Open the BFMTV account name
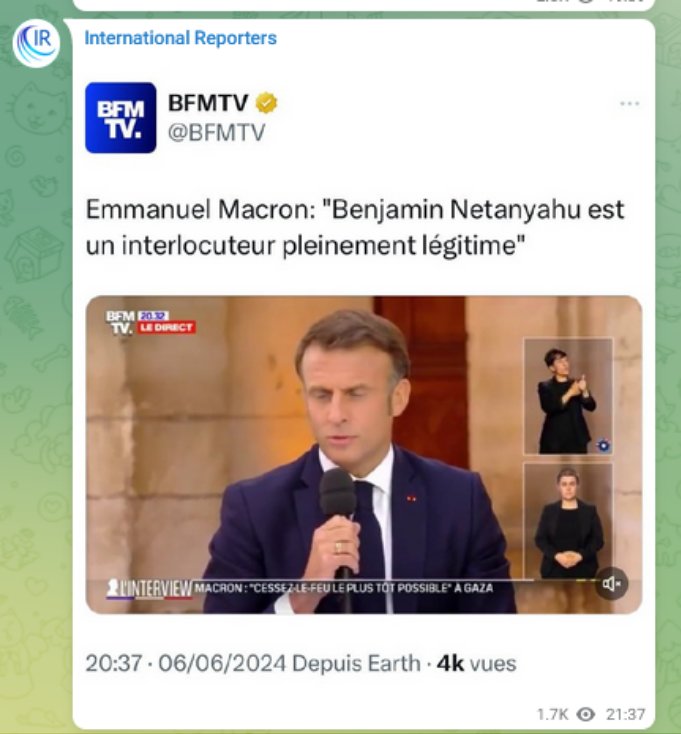681x734 pixels. point(208,103)
